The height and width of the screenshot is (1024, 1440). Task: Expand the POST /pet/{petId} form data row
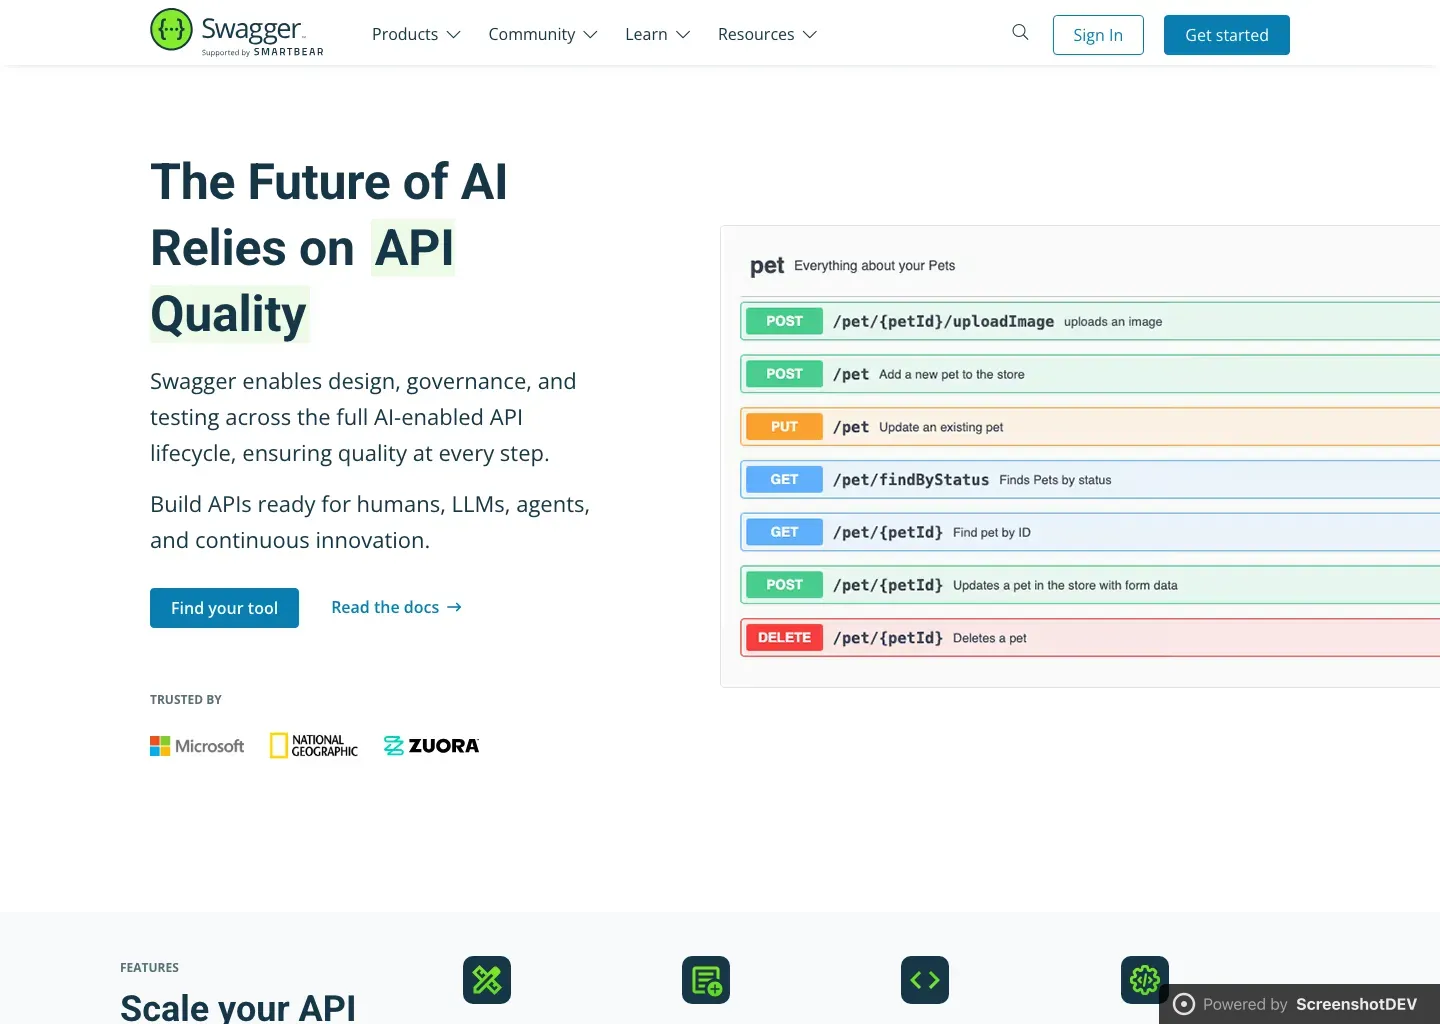1090,585
